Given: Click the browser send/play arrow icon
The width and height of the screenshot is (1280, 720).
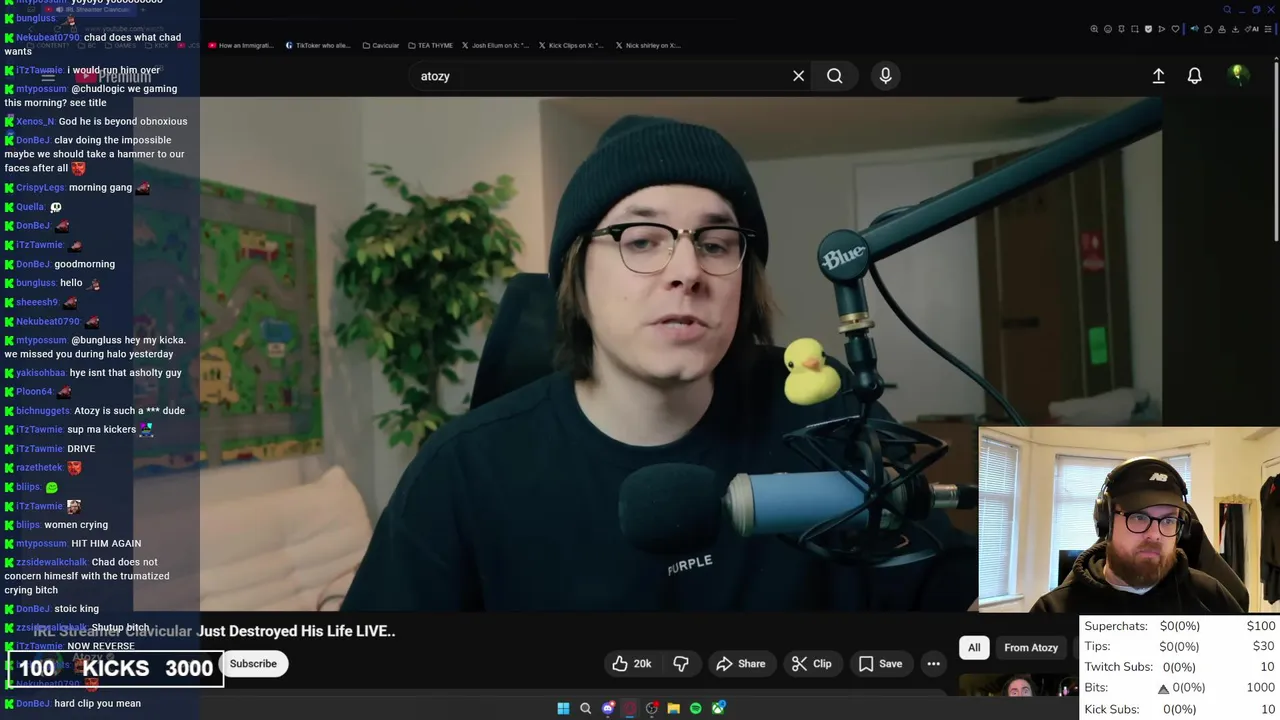Looking at the screenshot, I should pyautogui.click(x=1162, y=29).
